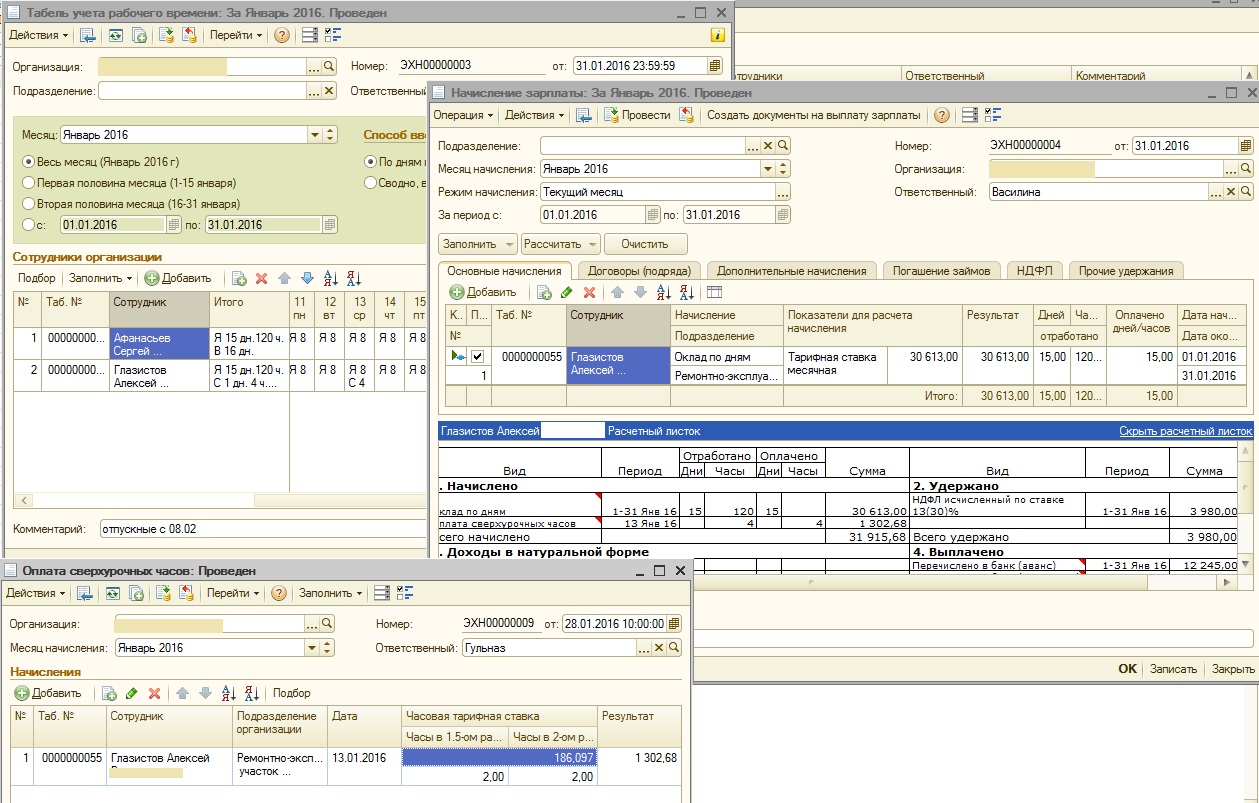Click the Комментарий field with отпускные text
The width and height of the screenshot is (1259, 803).
click(263, 527)
